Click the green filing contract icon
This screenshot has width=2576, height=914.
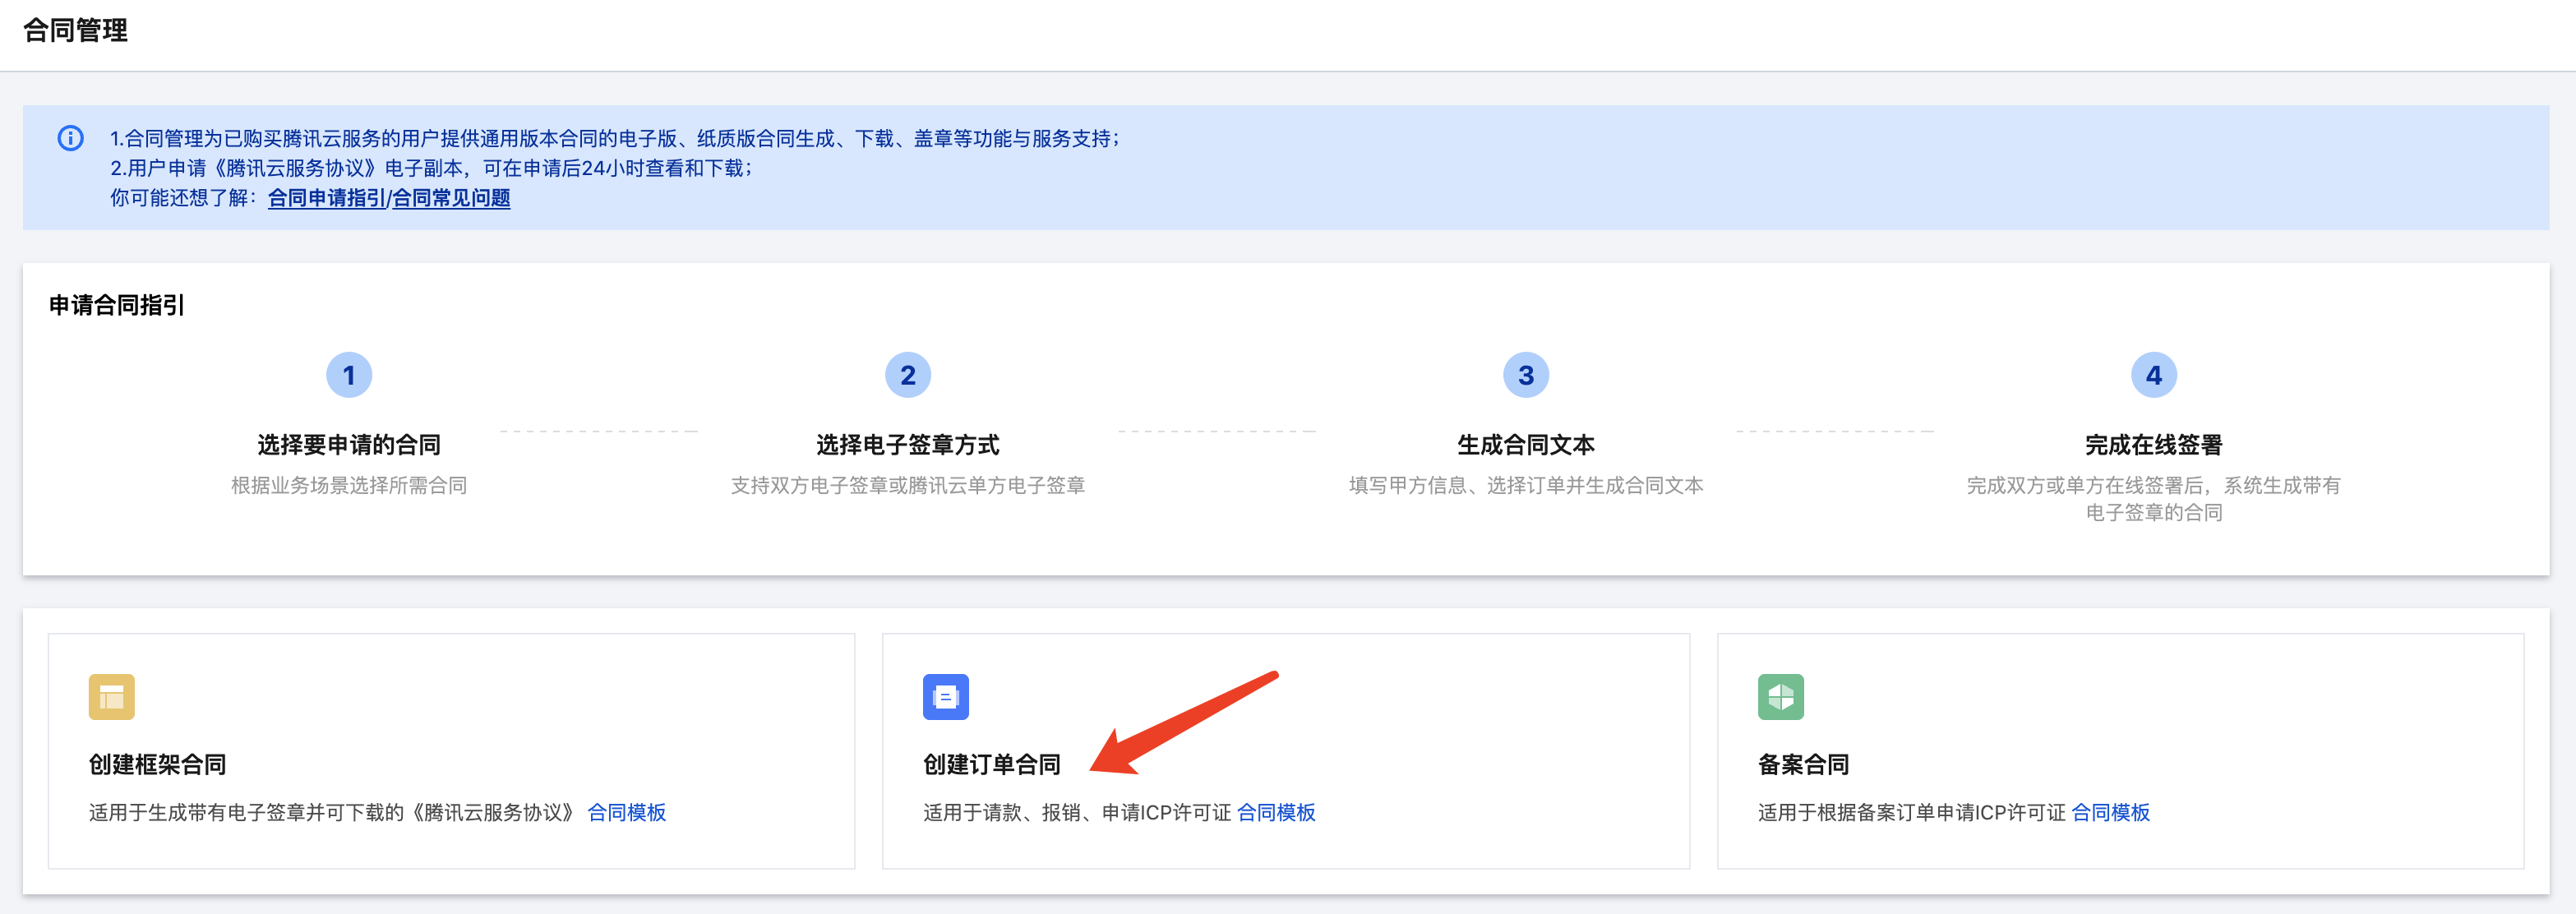tap(1780, 697)
